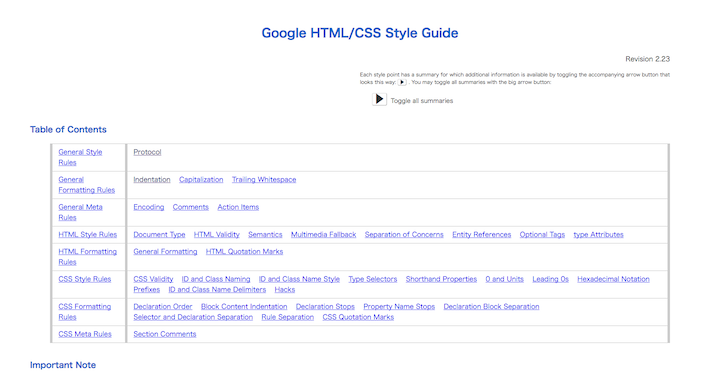The image size is (720, 378).
Task: Open 0 and Units link
Action: (505, 279)
